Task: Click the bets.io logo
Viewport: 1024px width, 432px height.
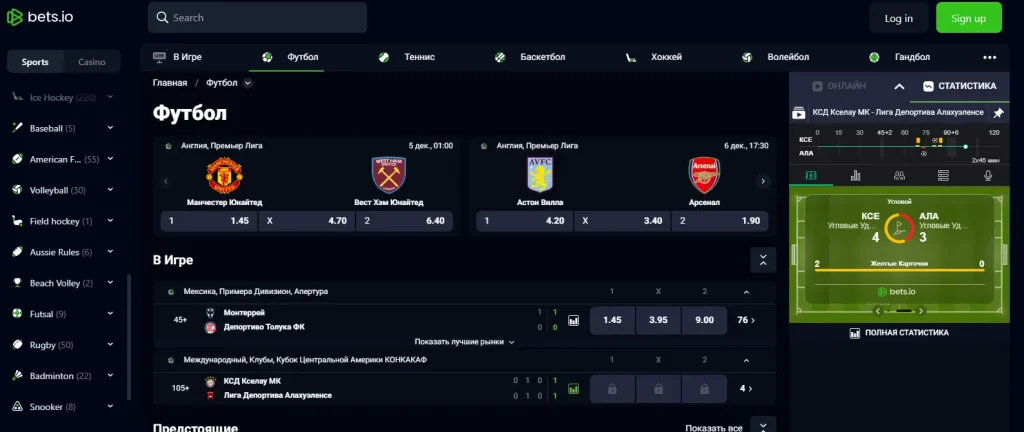Action: [39, 18]
